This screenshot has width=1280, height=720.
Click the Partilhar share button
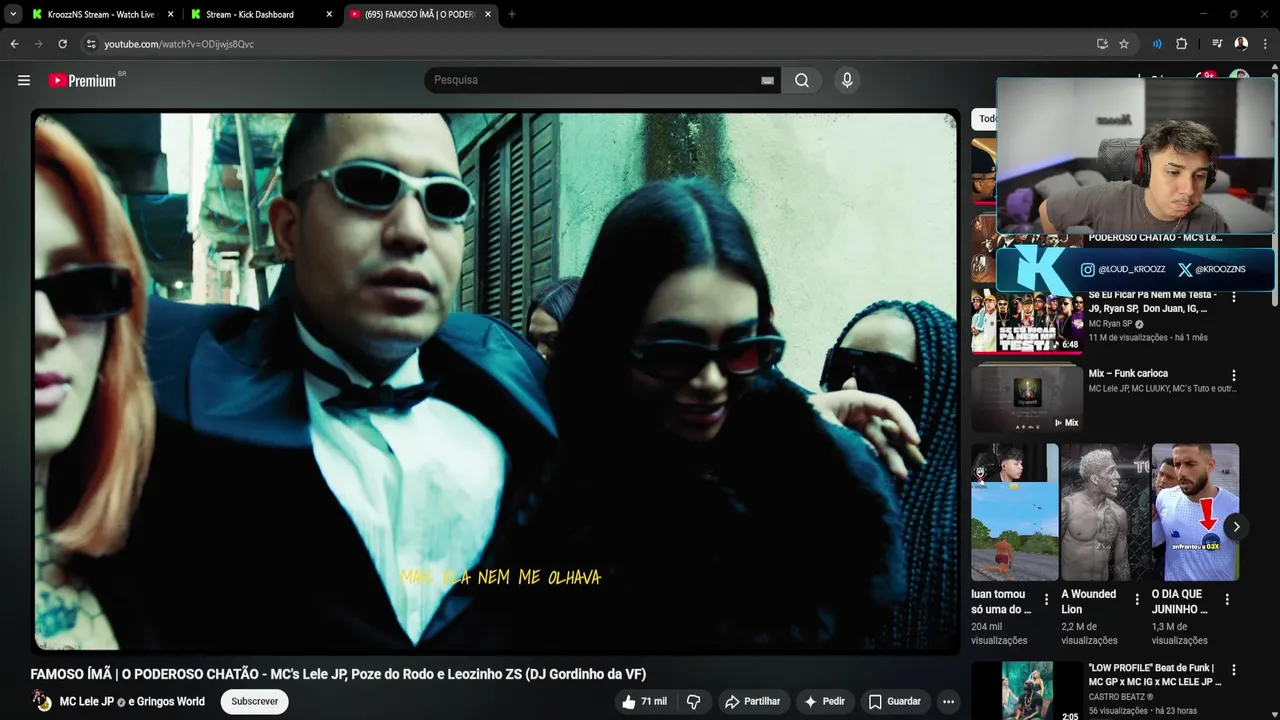(x=752, y=702)
